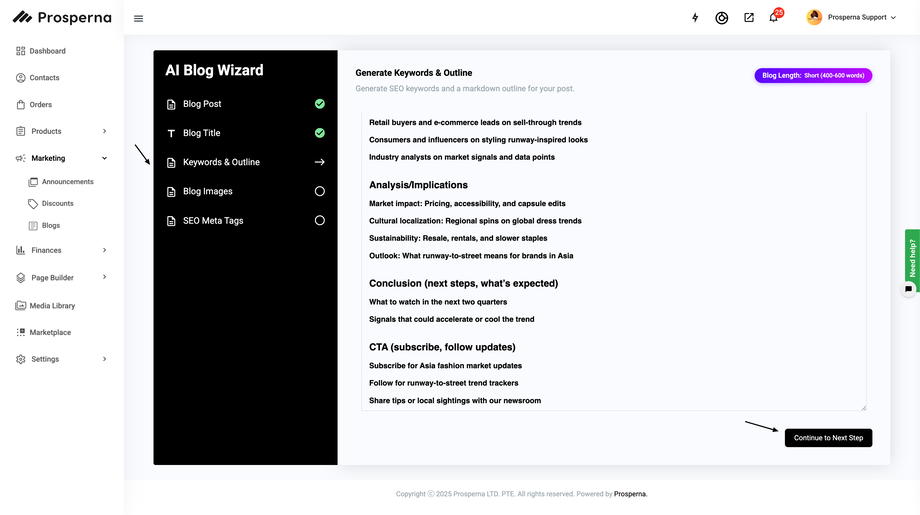Go to the Blogs submenu item
Viewport: 920px width, 515px height.
click(50, 226)
